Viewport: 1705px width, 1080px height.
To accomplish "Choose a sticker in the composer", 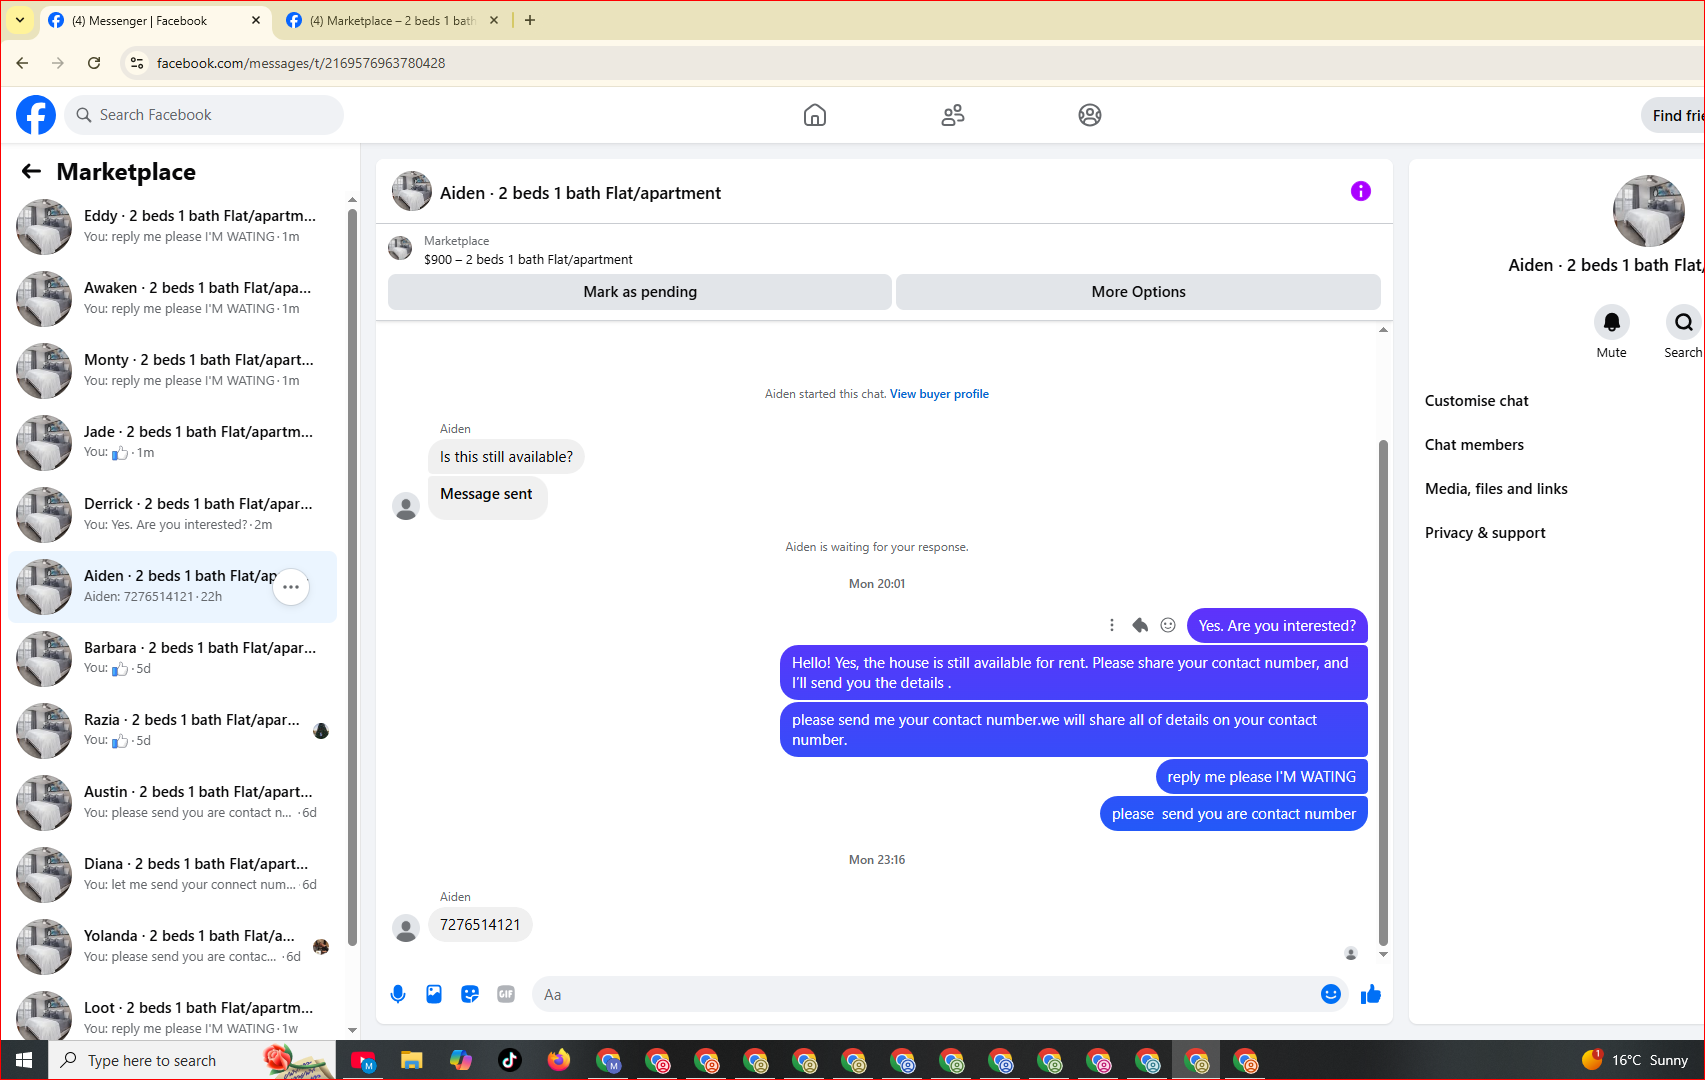I will [x=470, y=994].
